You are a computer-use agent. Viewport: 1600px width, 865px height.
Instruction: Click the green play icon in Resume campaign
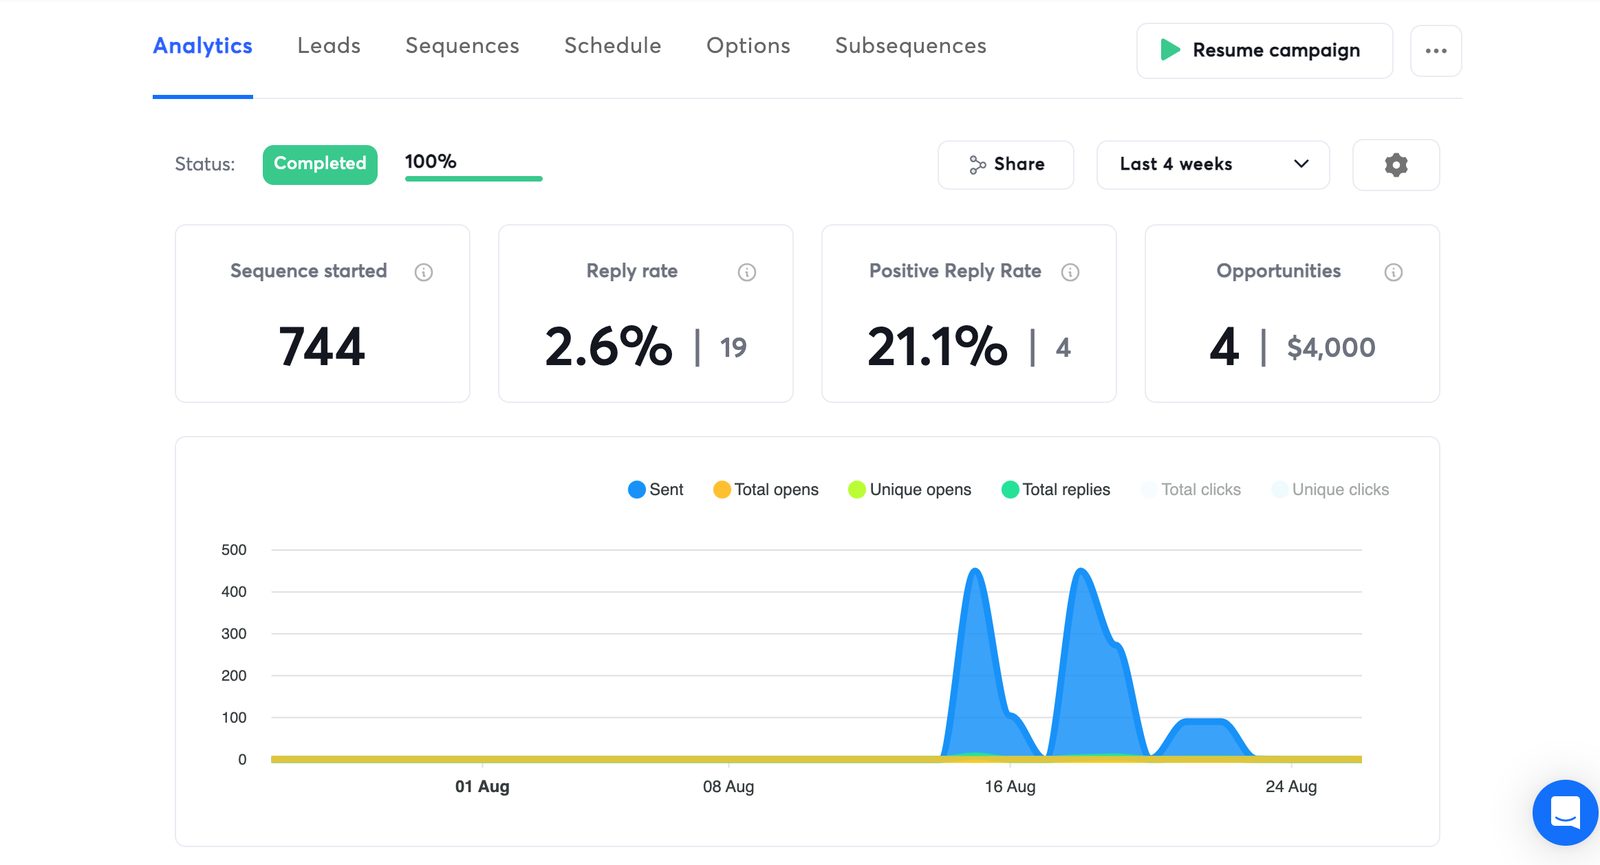[x=1169, y=50]
